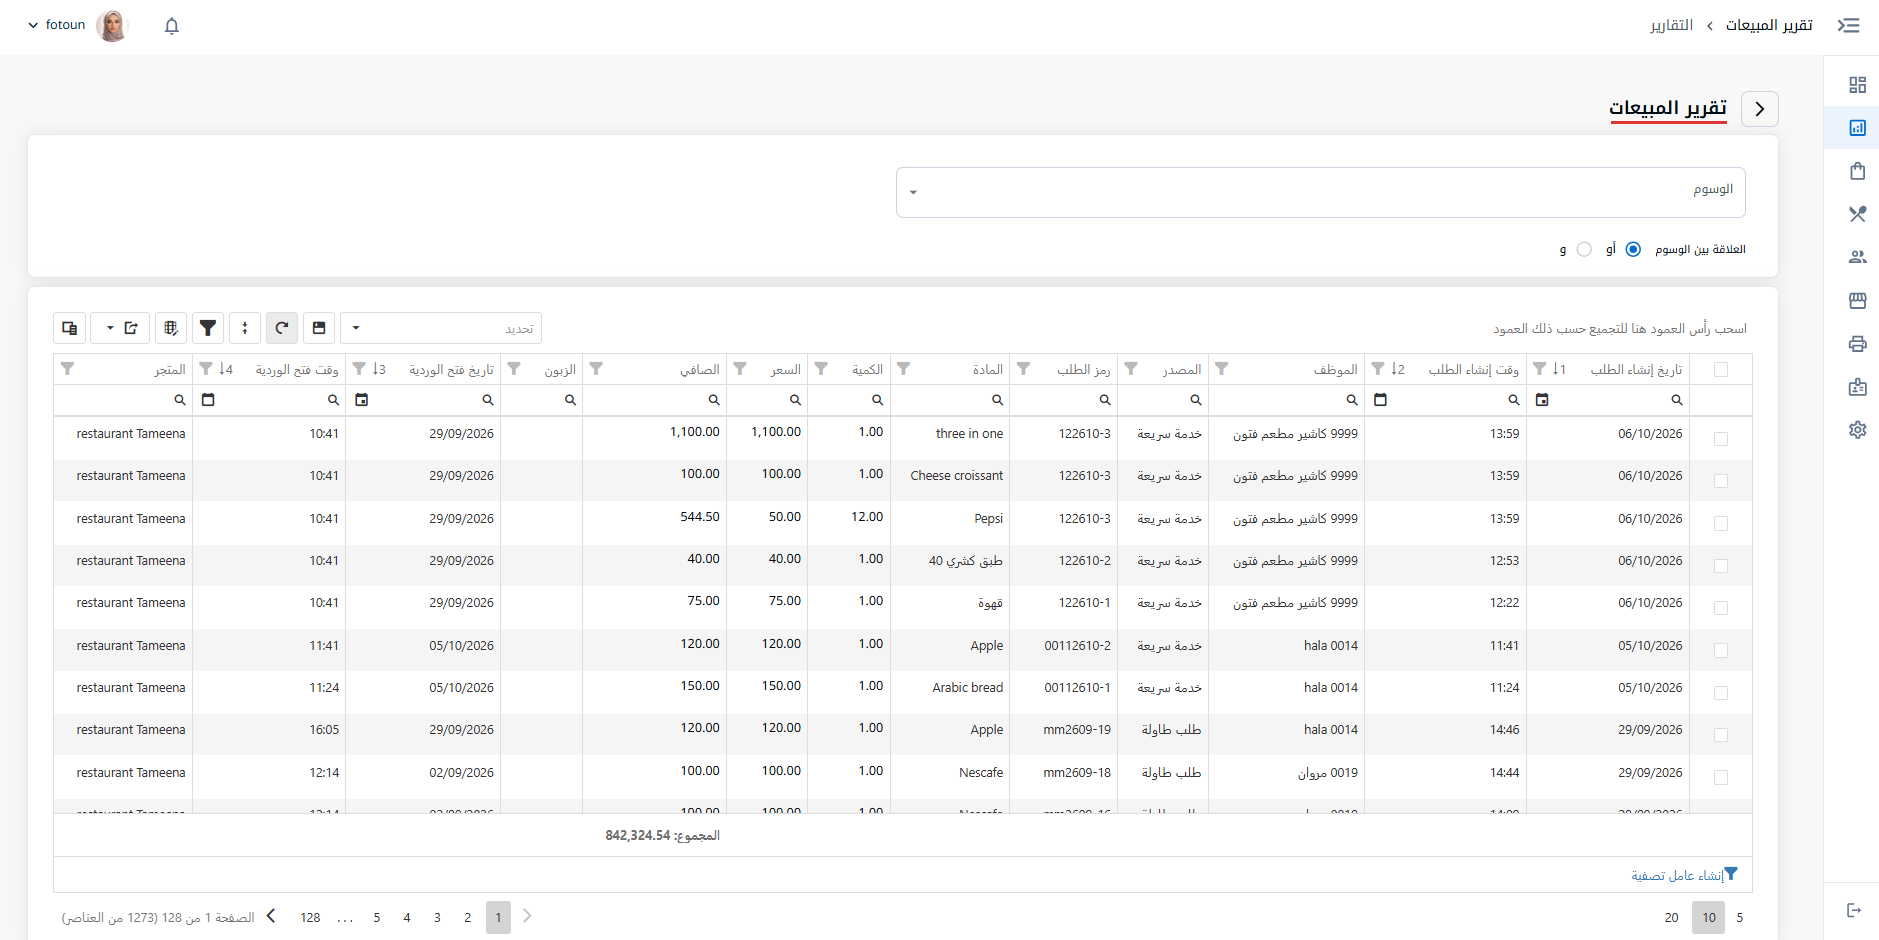
Task: Click the vertical collapse arrows toolbar icon
Action: coord(245,328)
